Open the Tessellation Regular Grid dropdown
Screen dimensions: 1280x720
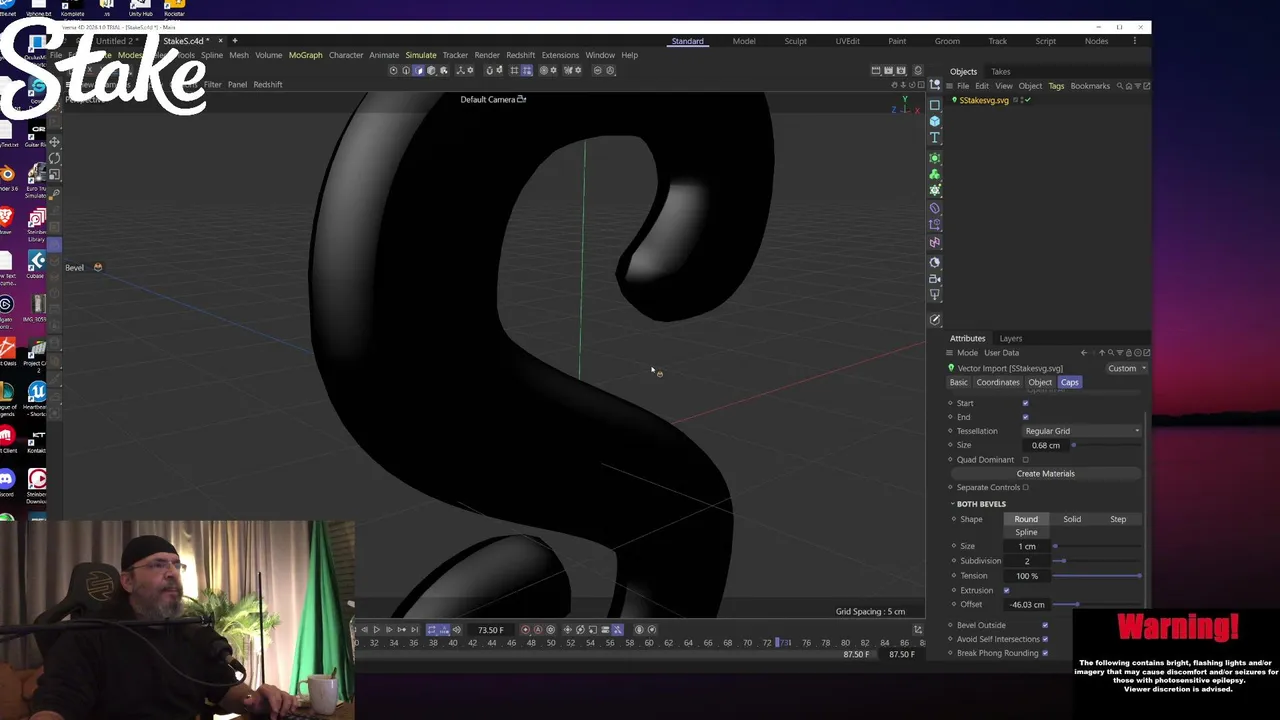(1082, 431)
